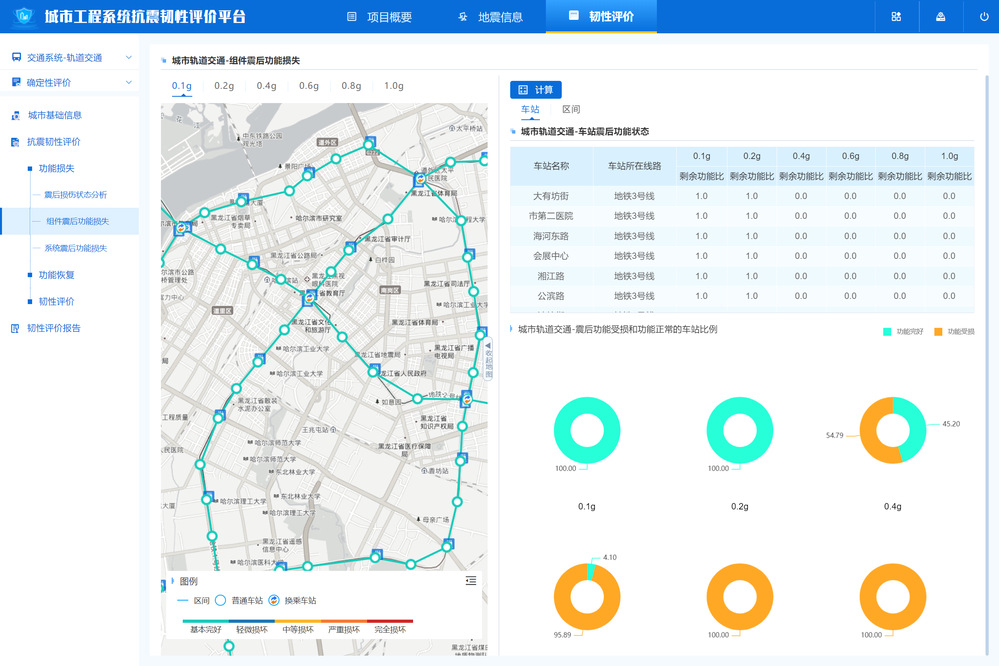Expand the 交通系统-轨道交通 dropdown
999x666 pixels.
point(128,58)
